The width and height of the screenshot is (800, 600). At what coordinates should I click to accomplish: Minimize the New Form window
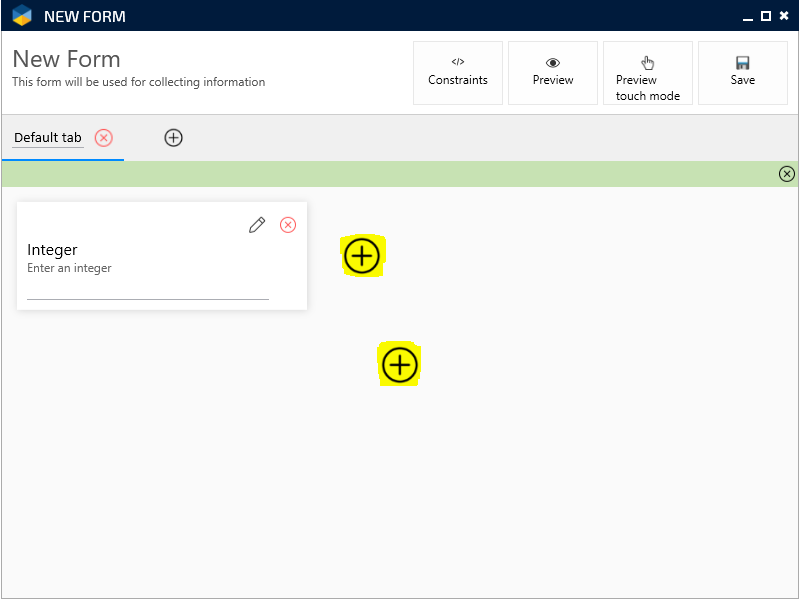[x=747, y=16]
